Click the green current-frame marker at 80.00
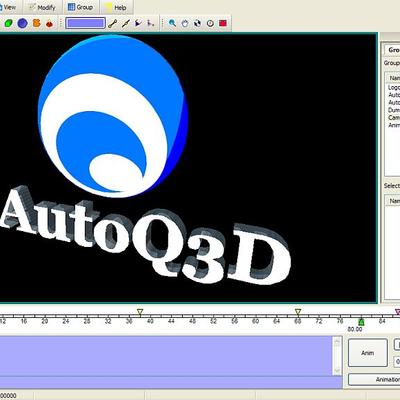 click(x=361, y=322)
